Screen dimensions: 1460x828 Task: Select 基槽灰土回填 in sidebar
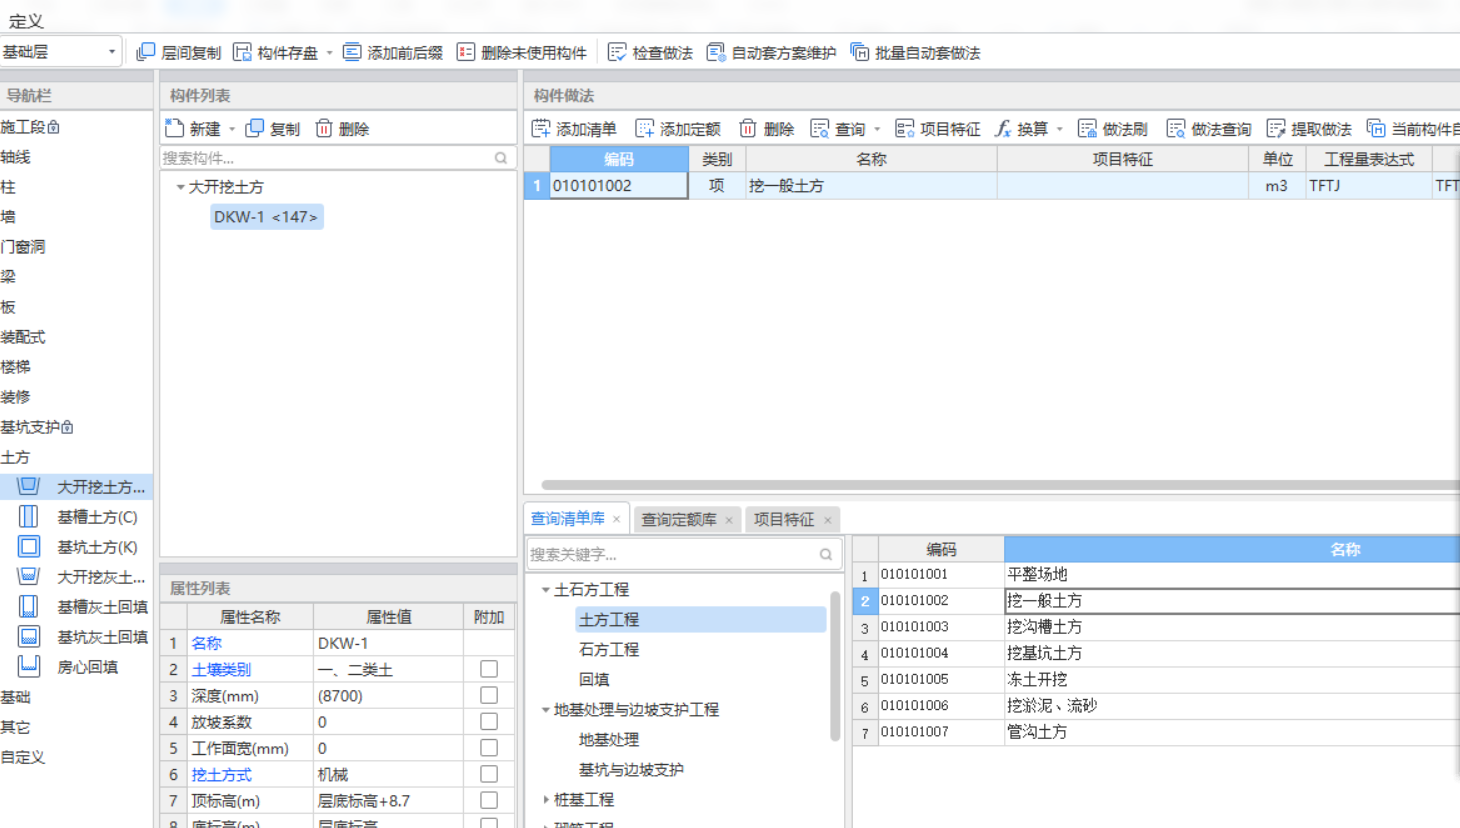click(77, 607)
